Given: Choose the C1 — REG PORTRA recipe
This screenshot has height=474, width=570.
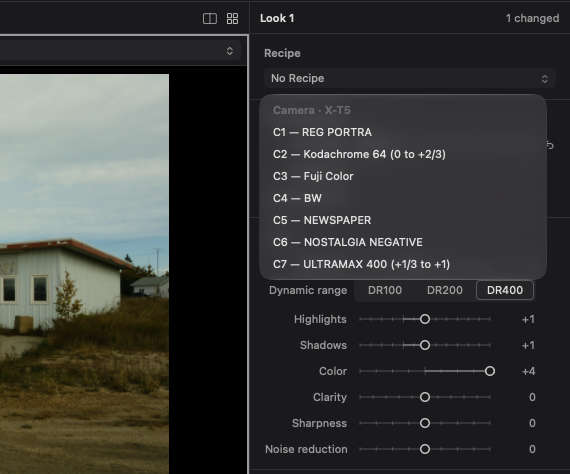Looking at the screenshot, I should point(403,132).
